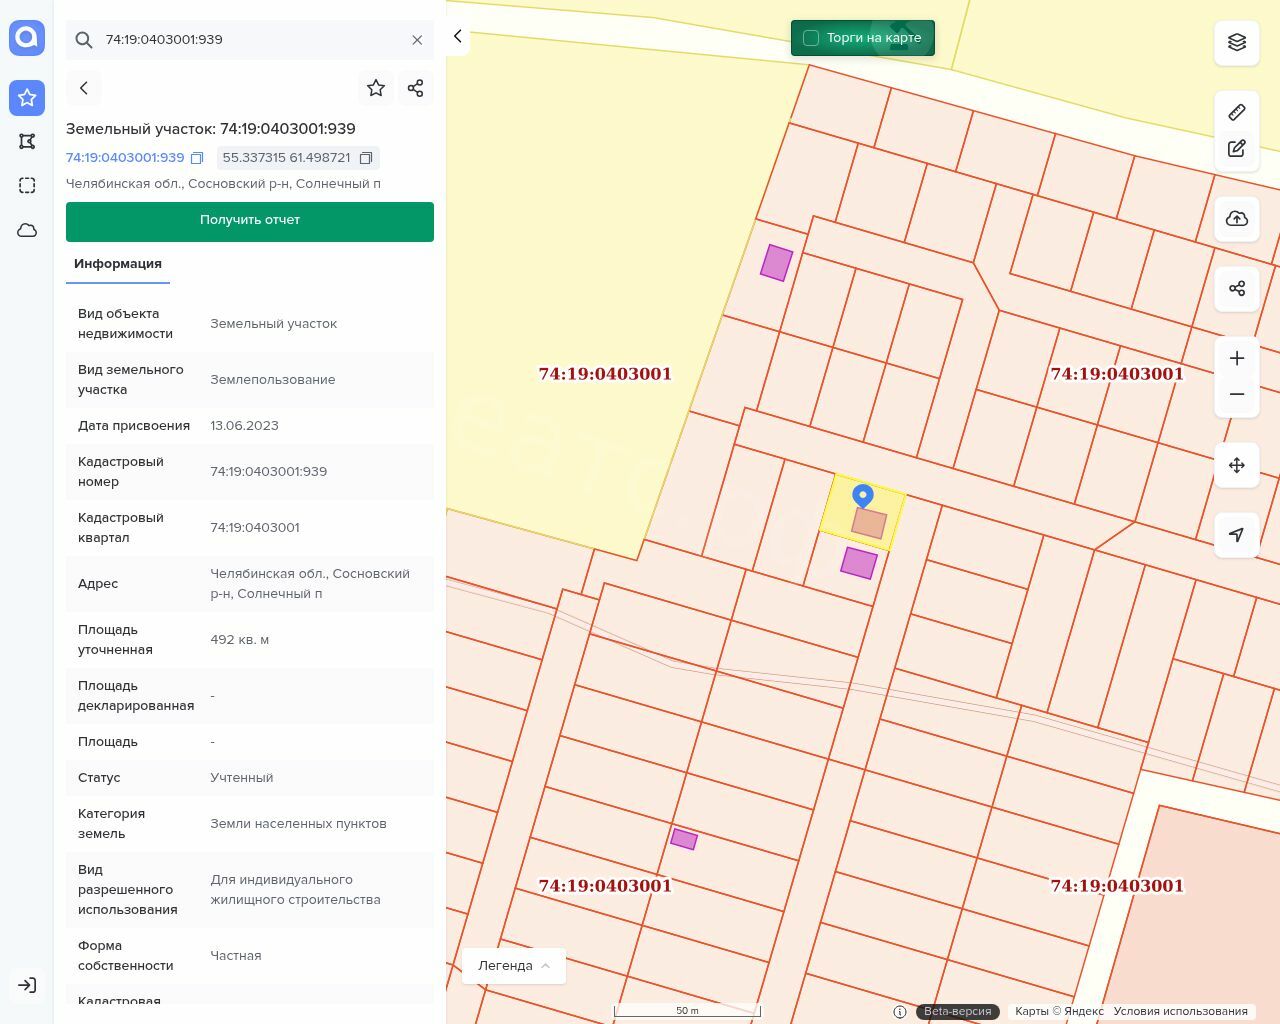Copy the cadastral number 74:19:0403001:939
This screenshot has width=1280, height=1024.
197,158
